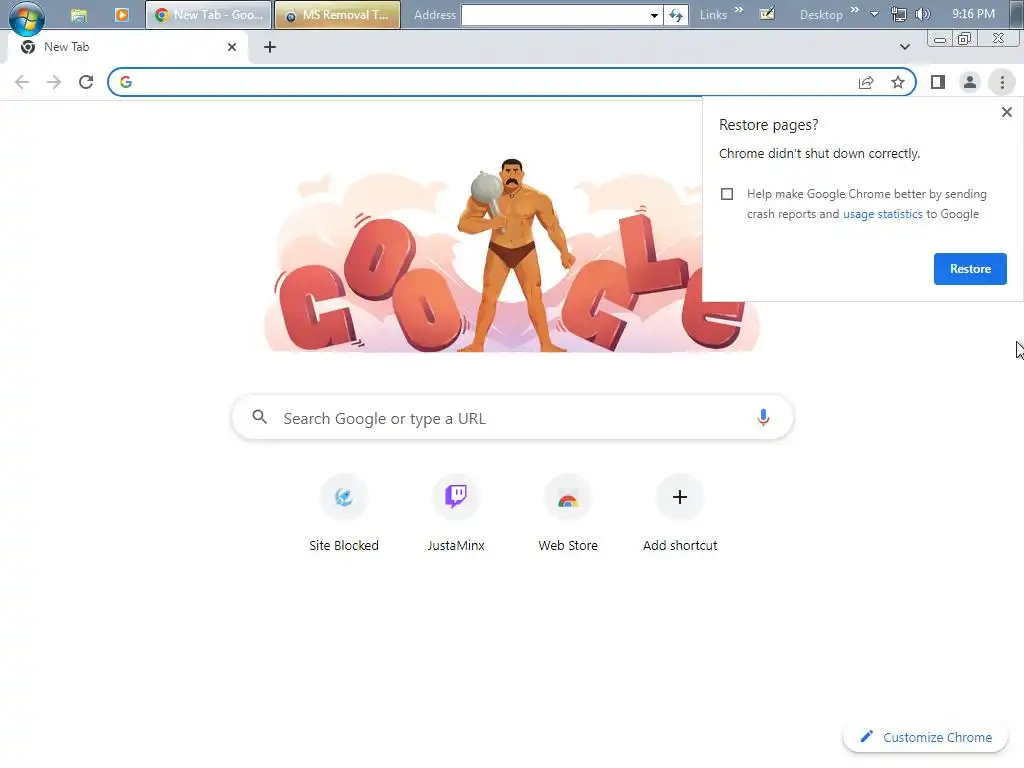Click the Add shortcut plus tile
Viewport: 1024px width, 768px height.
pyautogui.click(x=680, y=515)
